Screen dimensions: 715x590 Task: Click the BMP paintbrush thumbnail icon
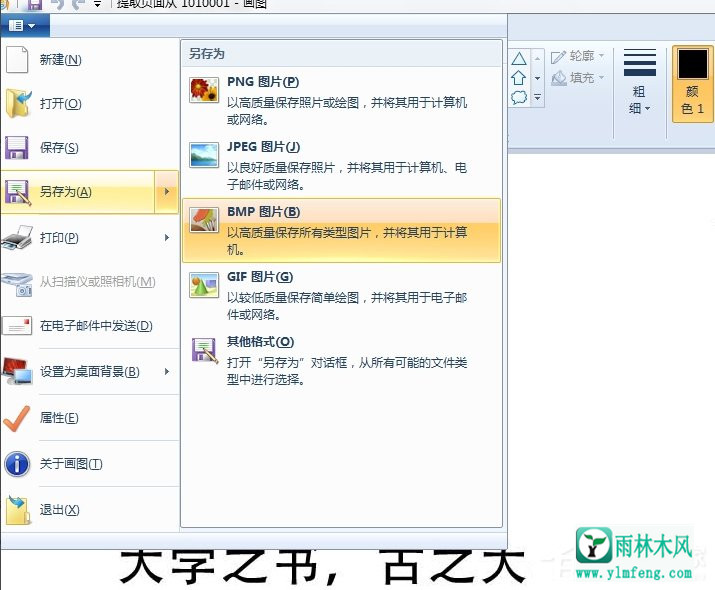(204, 220)
